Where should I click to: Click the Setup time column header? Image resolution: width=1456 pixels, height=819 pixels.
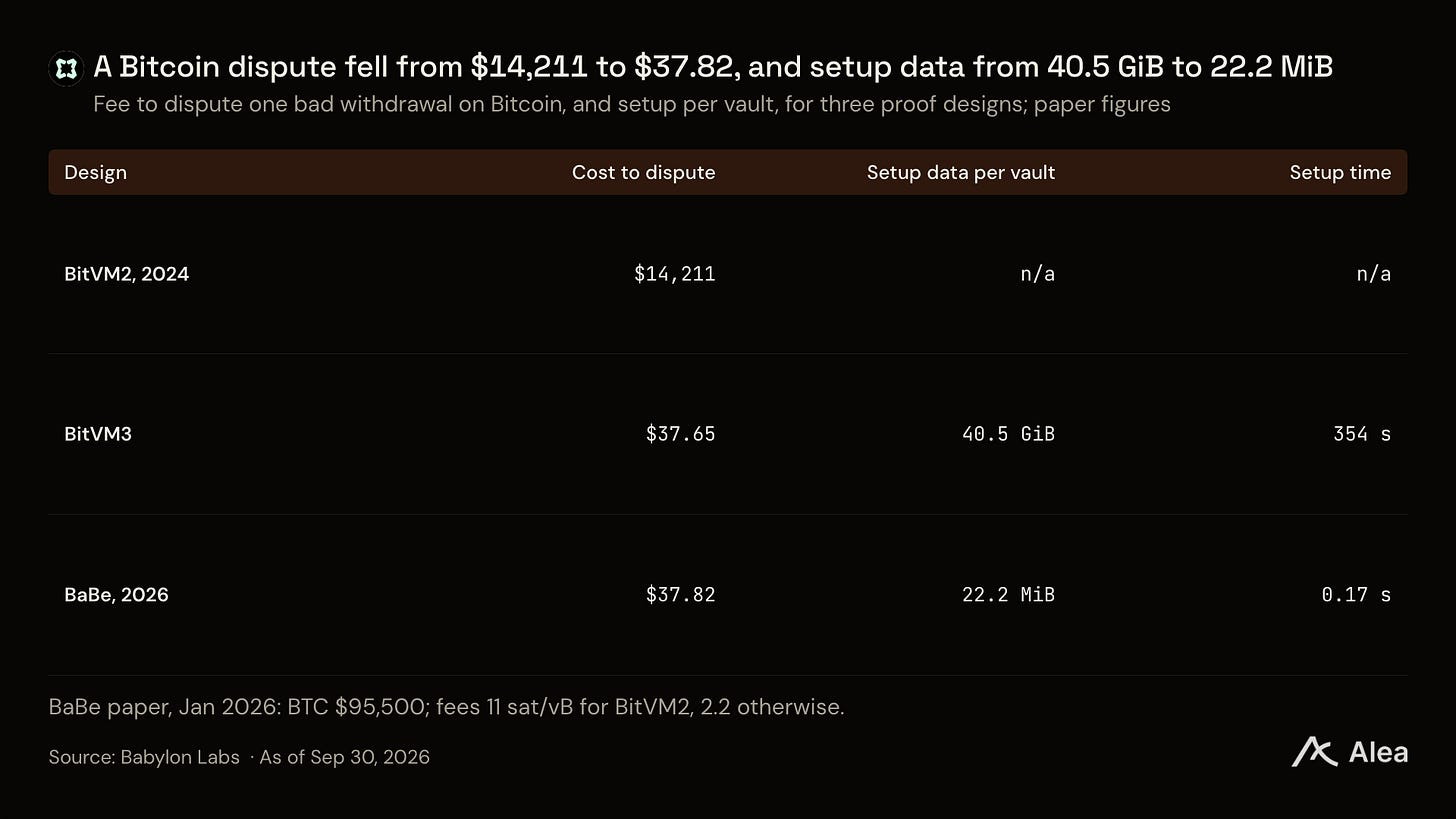(x=1340, y=172)
